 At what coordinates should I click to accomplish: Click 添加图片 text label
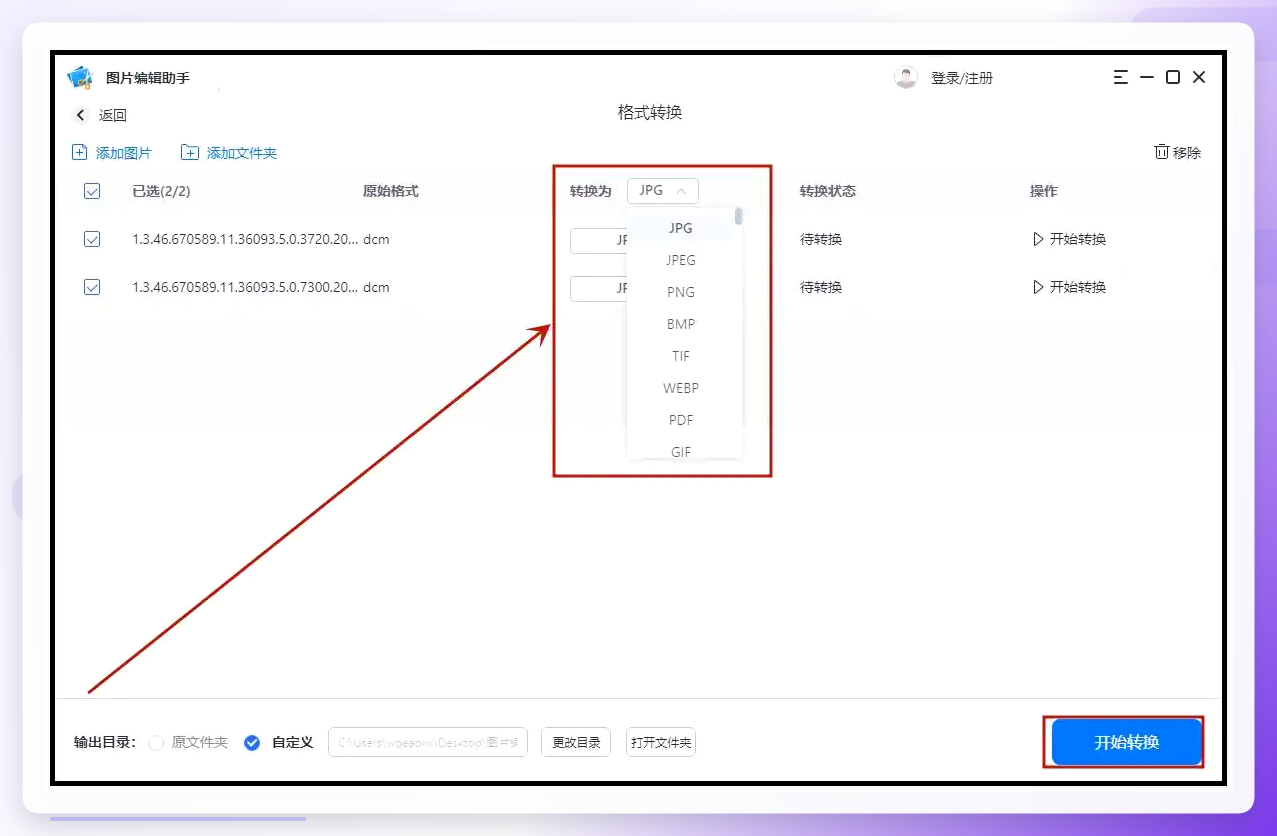click(x=124, y=153)
